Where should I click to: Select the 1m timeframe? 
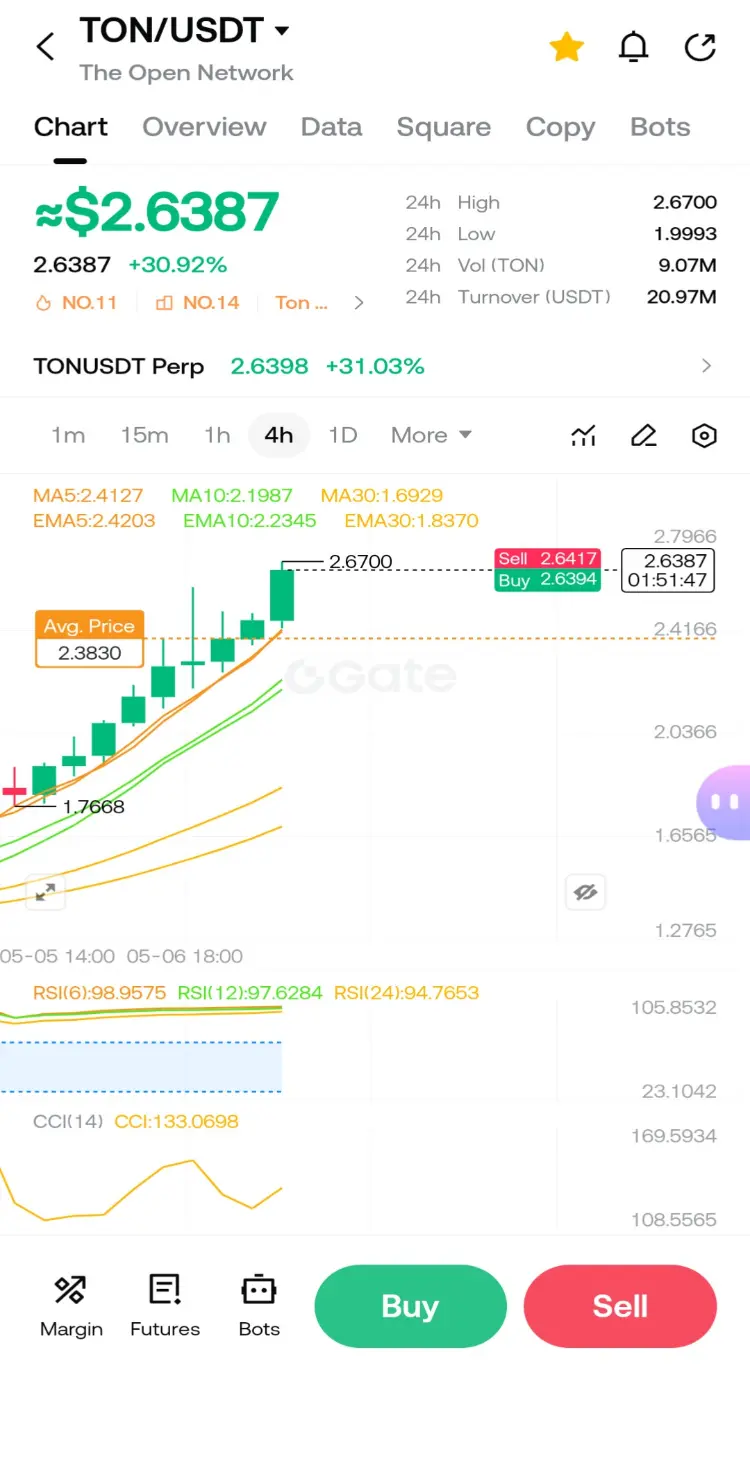tap(68, 435)
